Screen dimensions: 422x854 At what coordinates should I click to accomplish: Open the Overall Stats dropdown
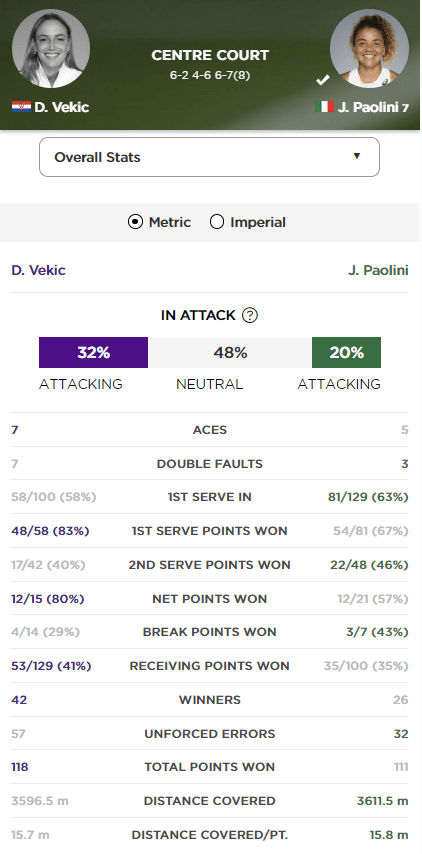(209, 157)
